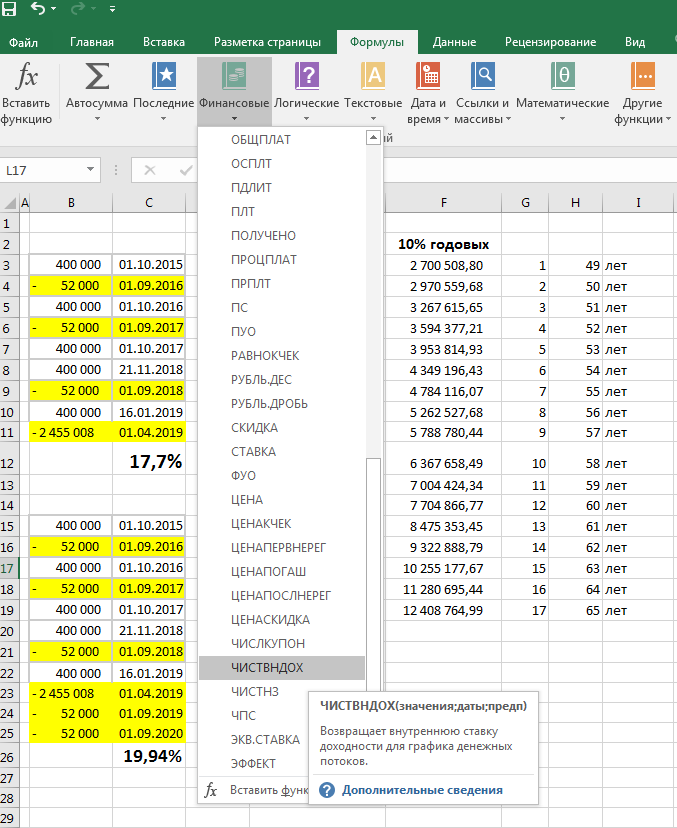Click the cell showing 19,94%

(149, 756)
